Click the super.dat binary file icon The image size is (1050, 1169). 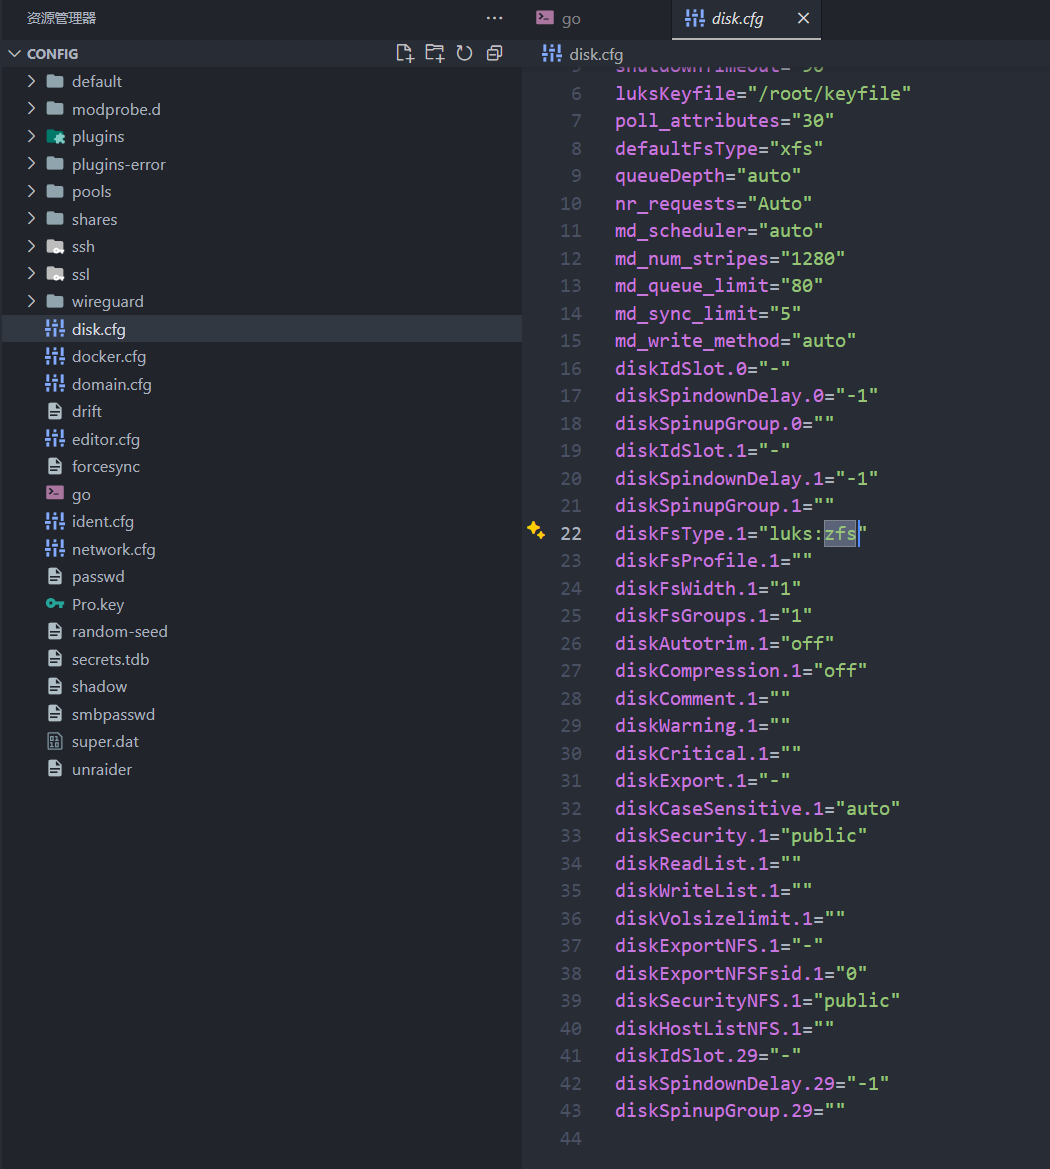click(x=54, y=742)
